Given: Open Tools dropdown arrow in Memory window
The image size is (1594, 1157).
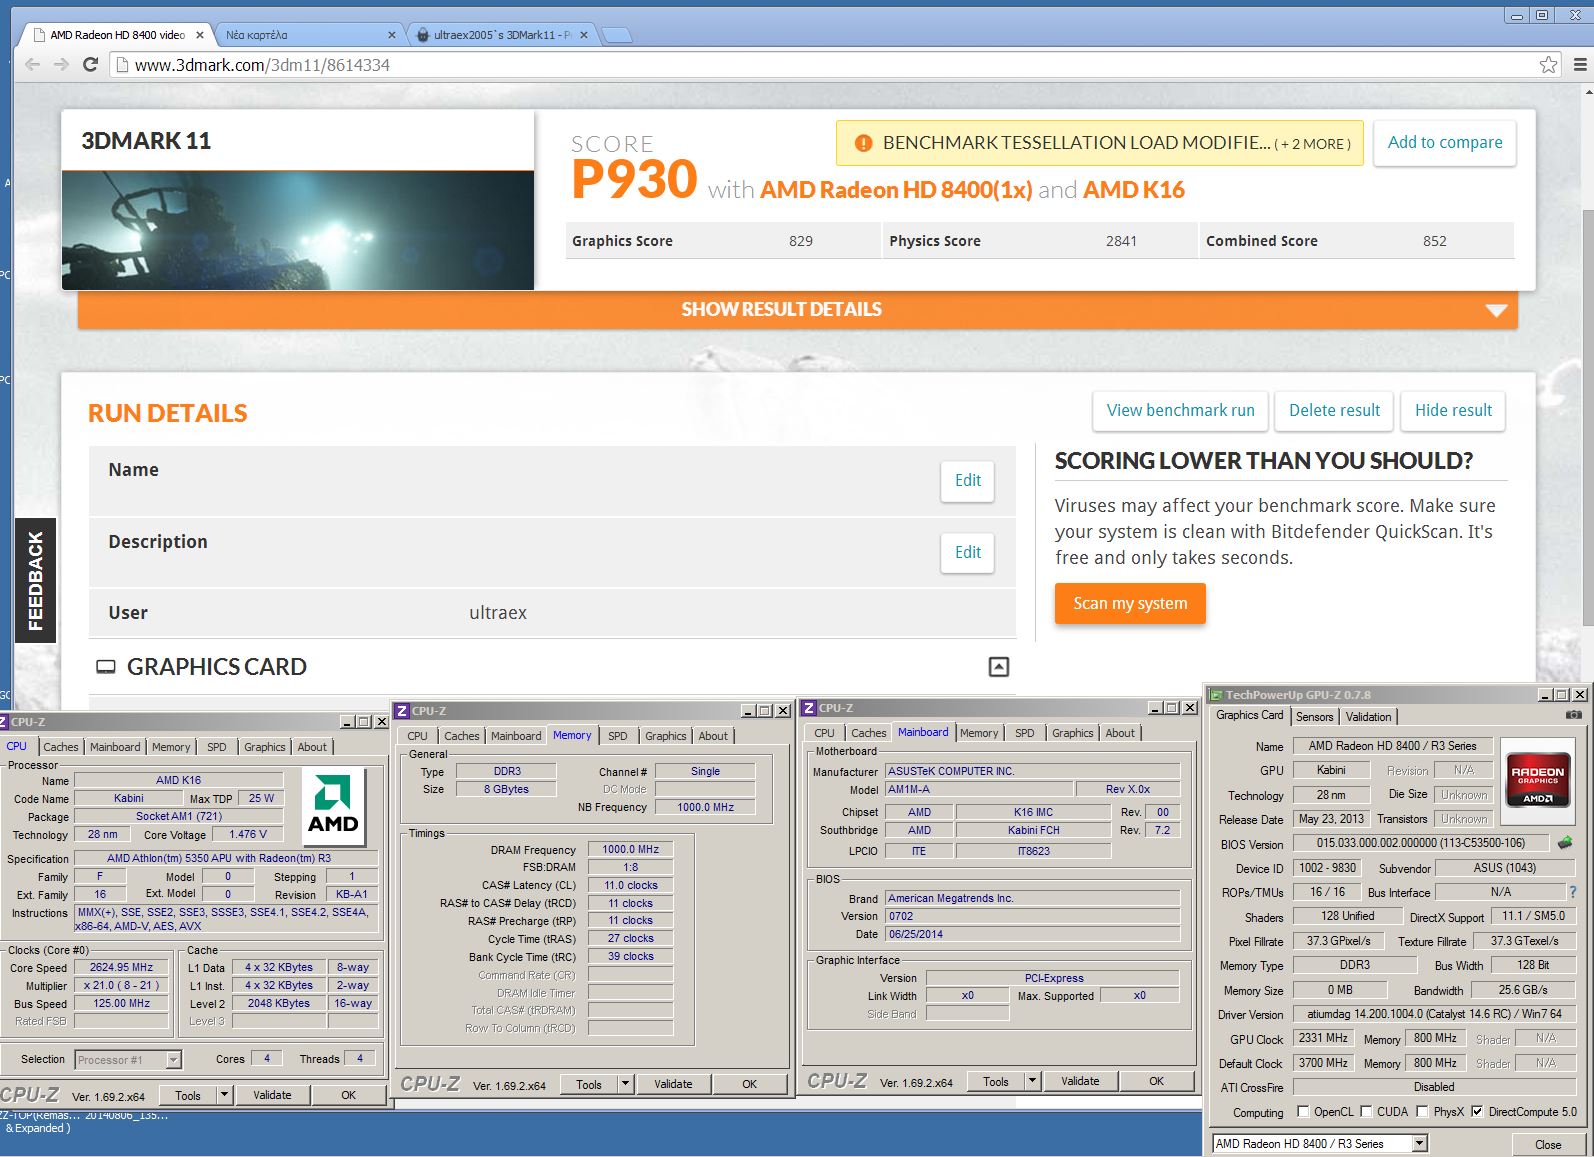Looking at the screenshot, I should (x=625, y=1084).
